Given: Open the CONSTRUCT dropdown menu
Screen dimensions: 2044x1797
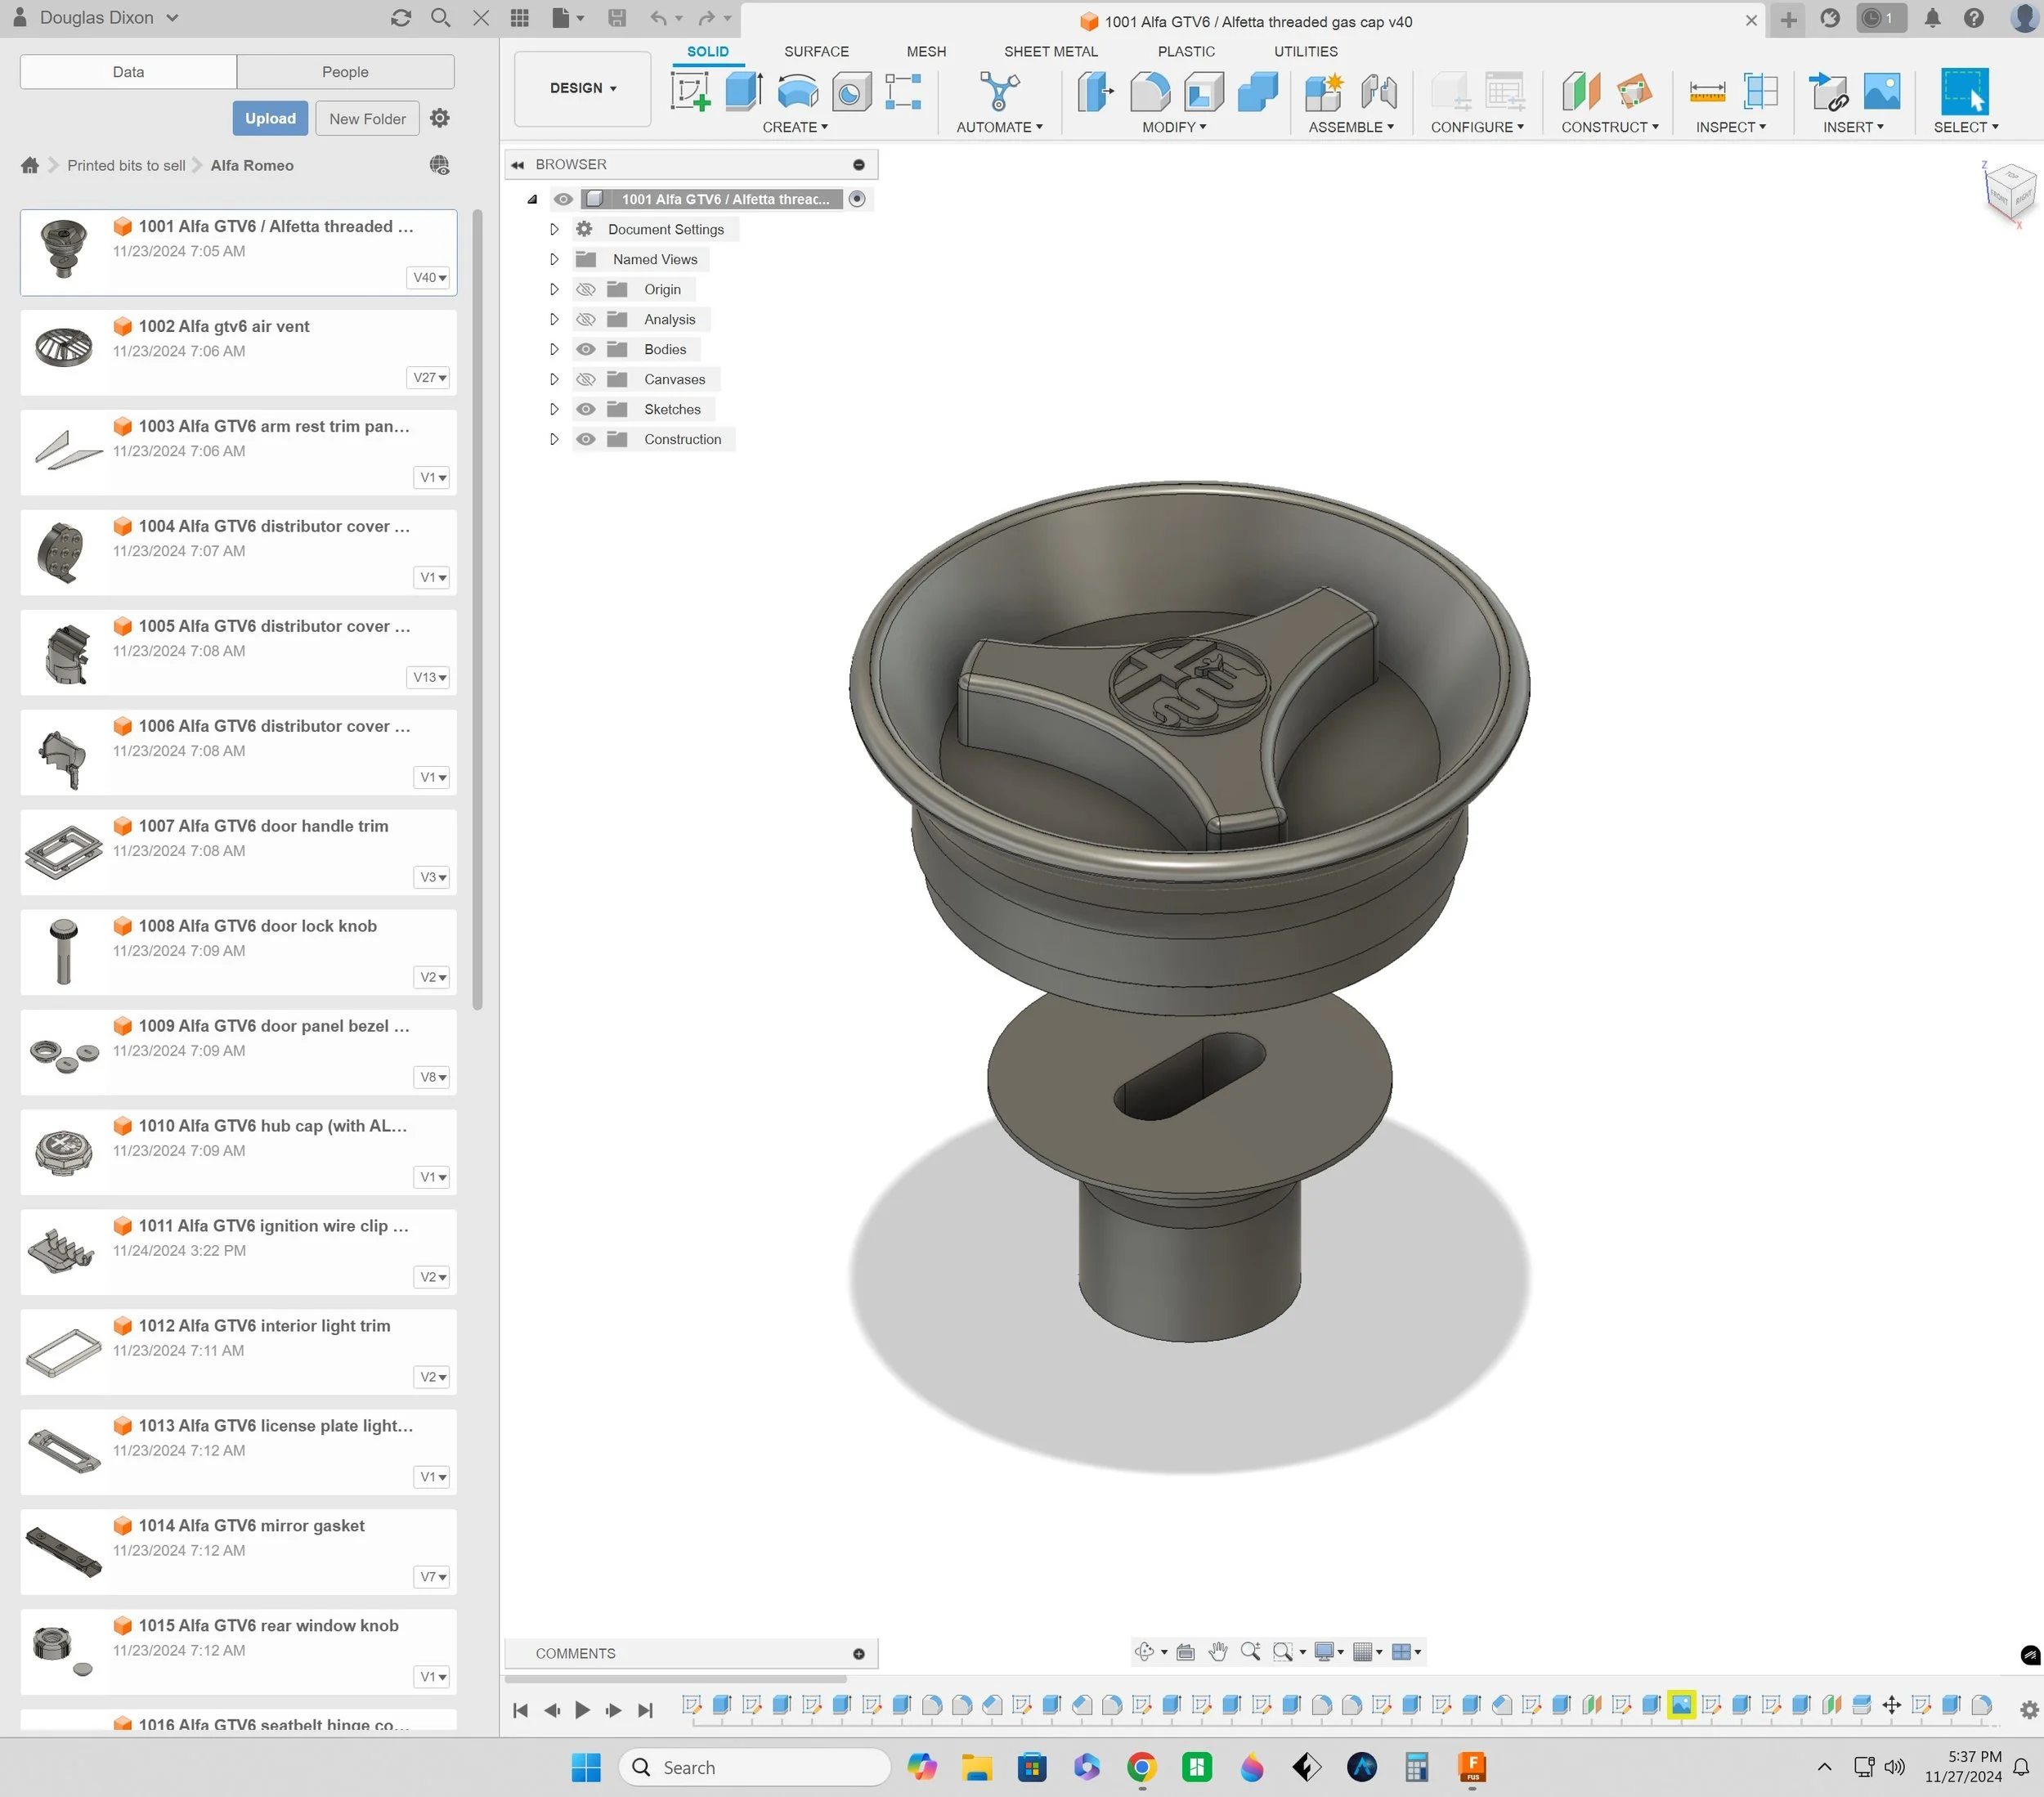Looking at the screenshot, I should pos(1610,127).
